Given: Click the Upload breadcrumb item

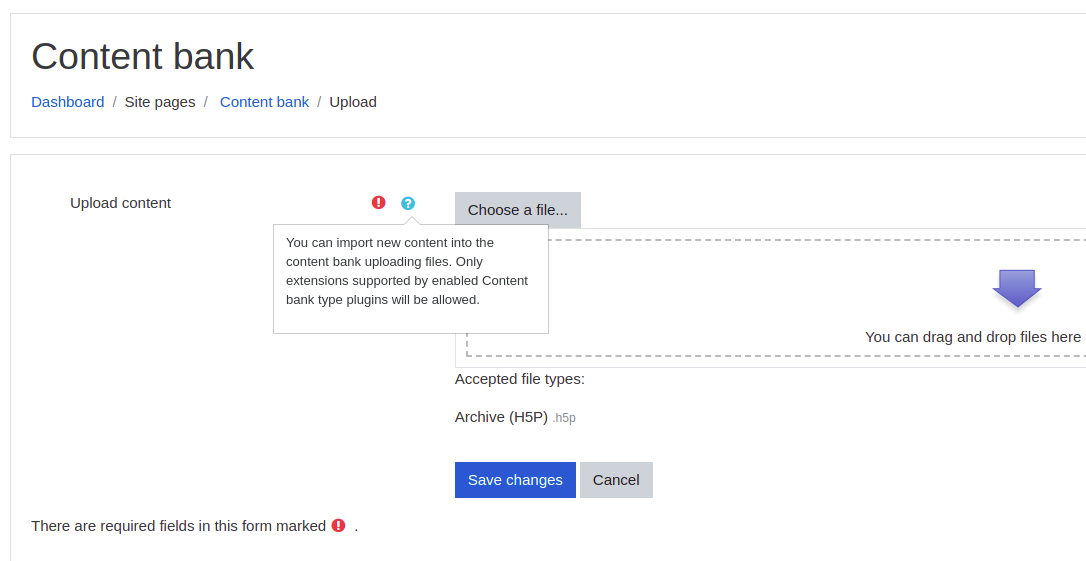Looking at the screenshot, I should point(353,102).
